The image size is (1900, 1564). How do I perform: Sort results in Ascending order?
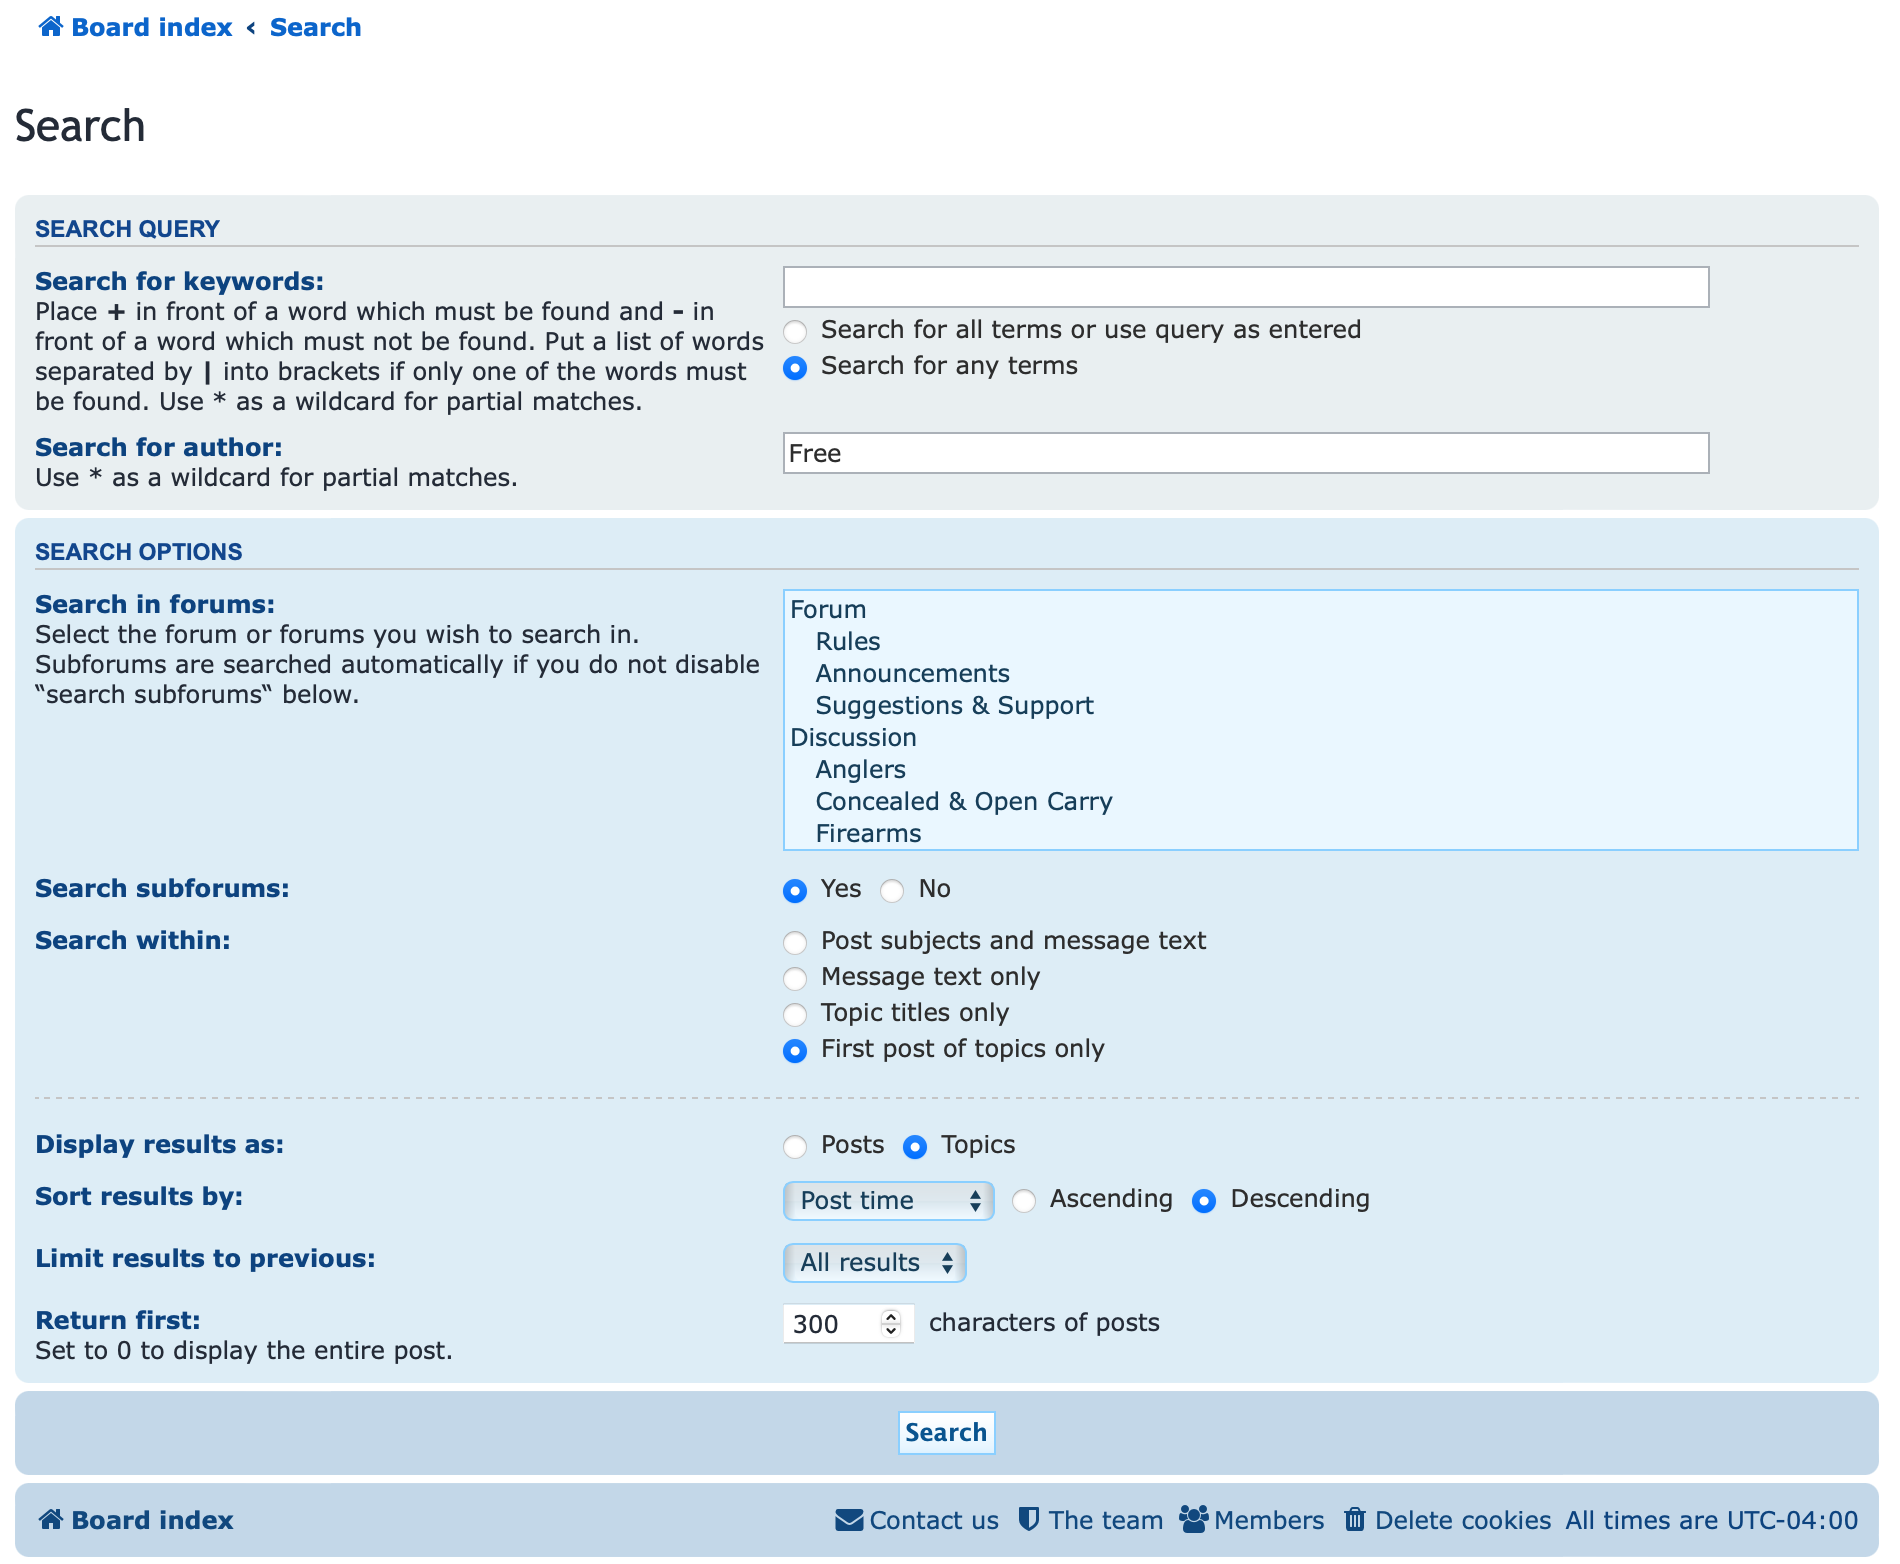click(1024, 1200)
